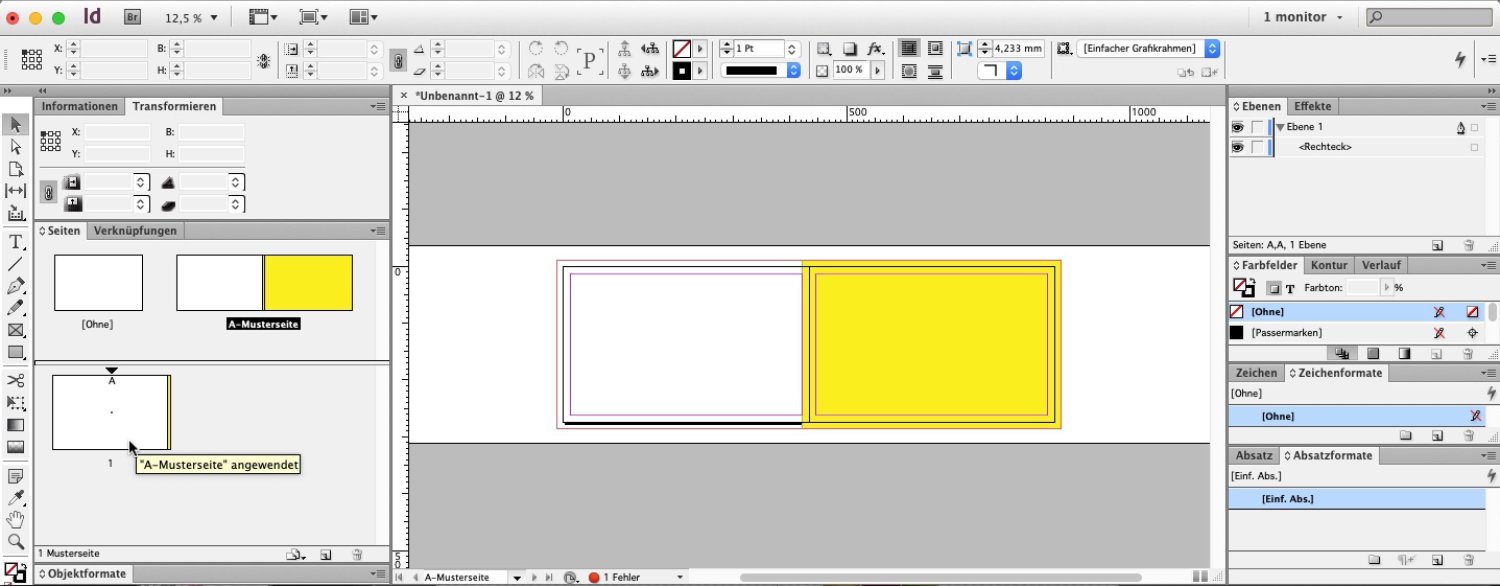Select the Rectangle Frame tool
1500x586 pixels.
16,330
